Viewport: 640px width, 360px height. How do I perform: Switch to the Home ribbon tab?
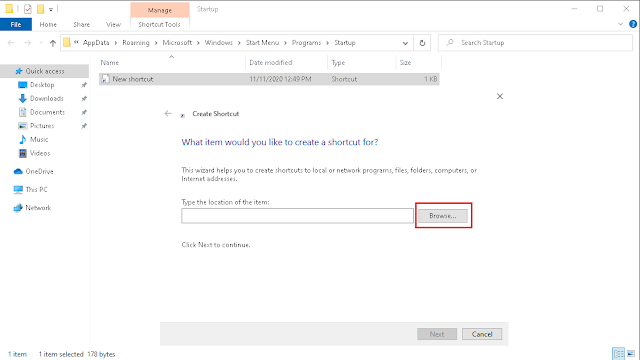pos(48,24)
